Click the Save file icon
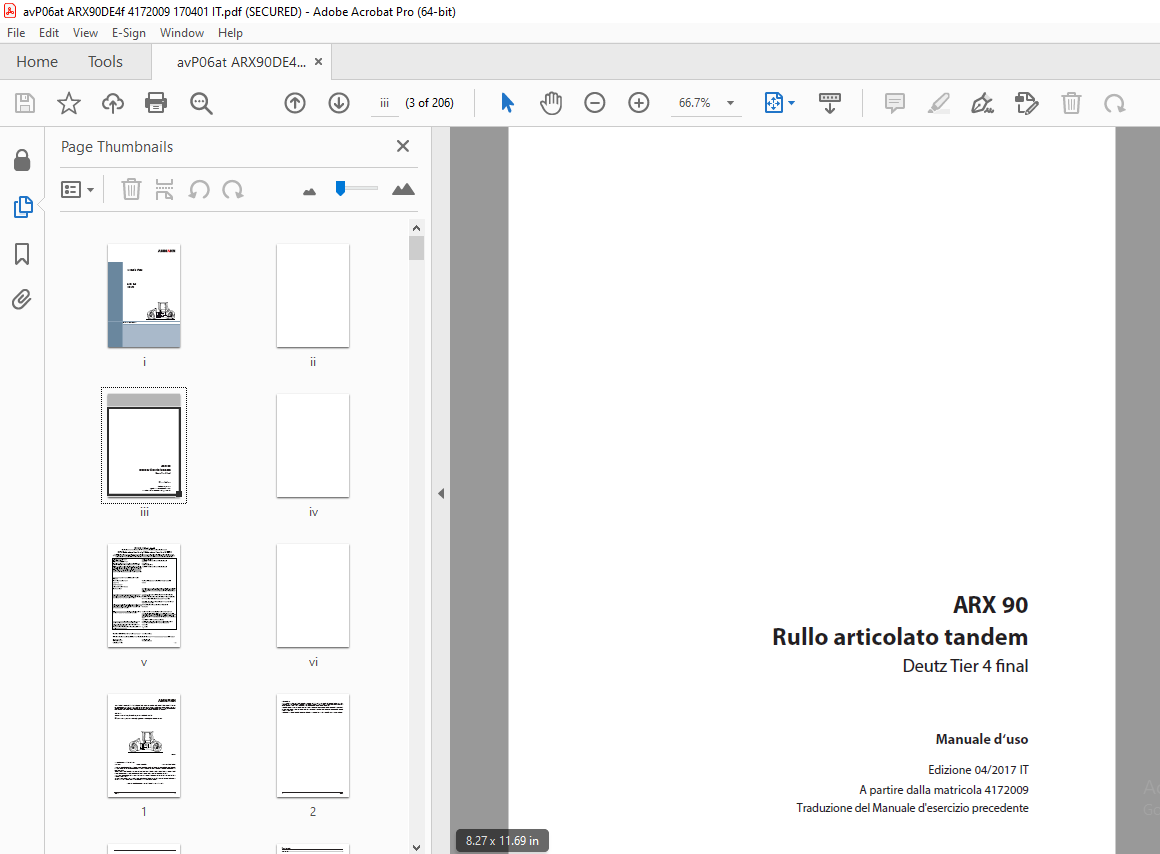The height and width of the screenshot is (854, 1160). coord(25,103)
